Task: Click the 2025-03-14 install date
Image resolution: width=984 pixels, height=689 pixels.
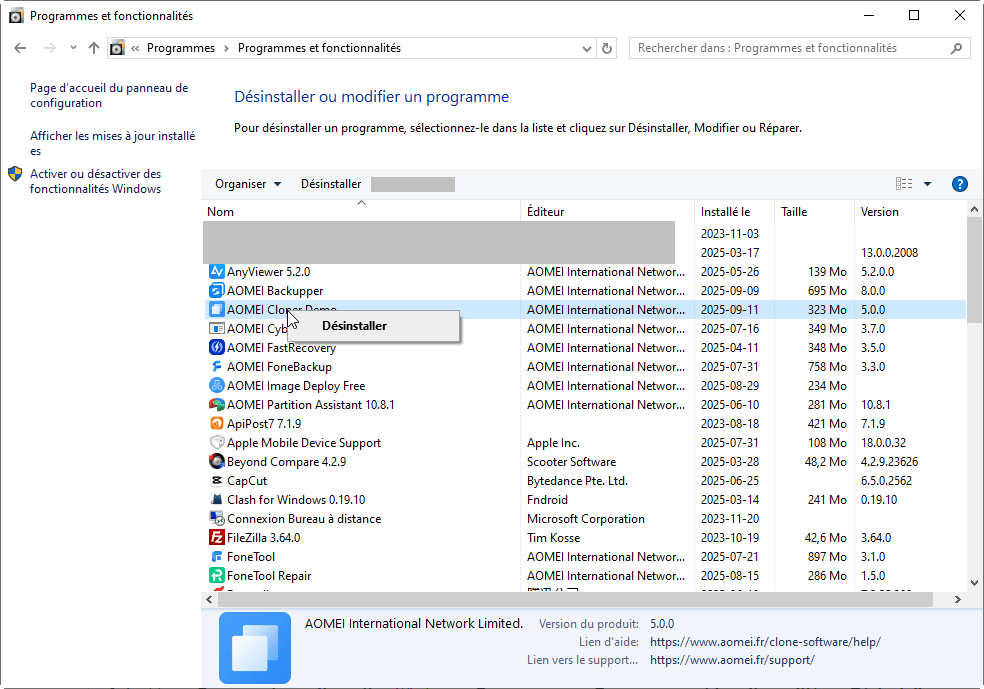Action: click(x=730, y=500)
